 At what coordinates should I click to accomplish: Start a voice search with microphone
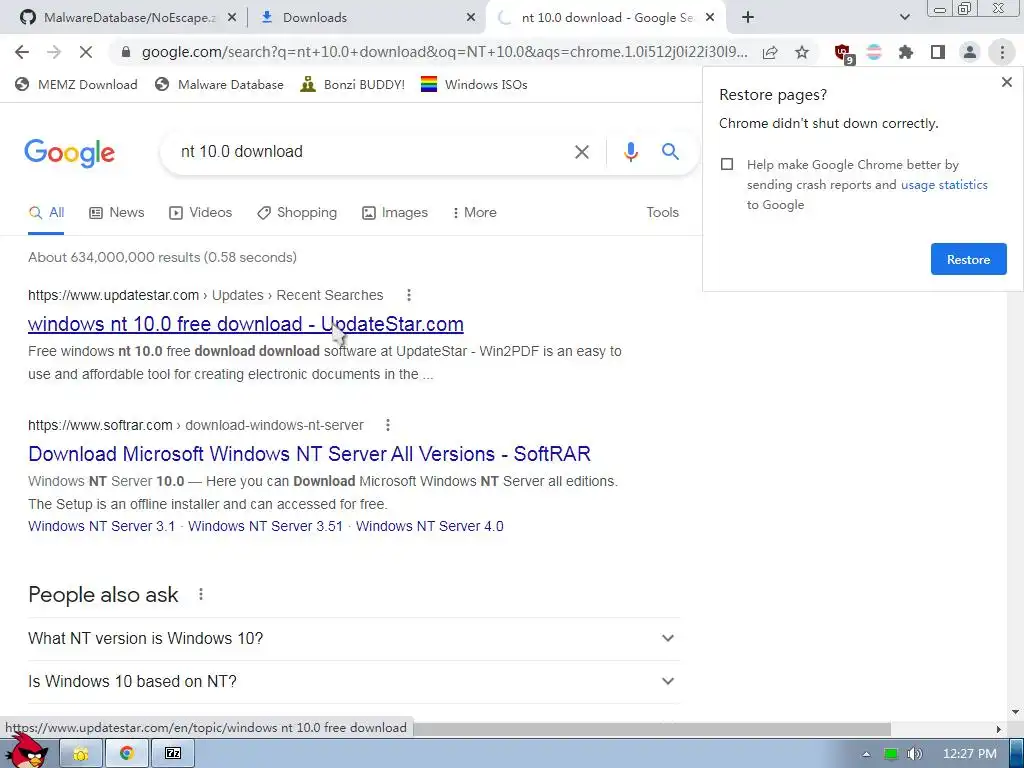pyautogui.click(x=630, y=152)
